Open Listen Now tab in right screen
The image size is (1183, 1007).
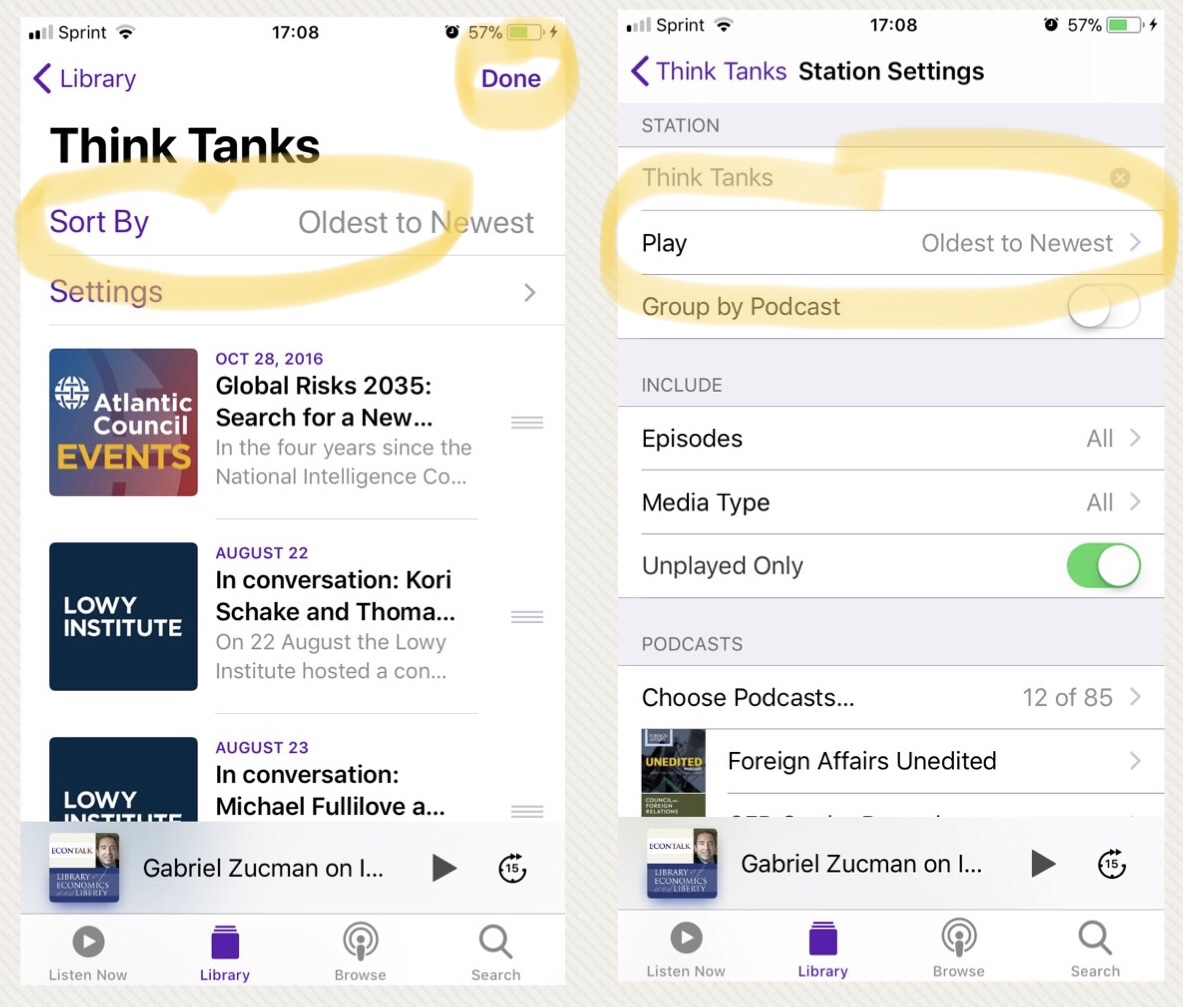point(686,950)
